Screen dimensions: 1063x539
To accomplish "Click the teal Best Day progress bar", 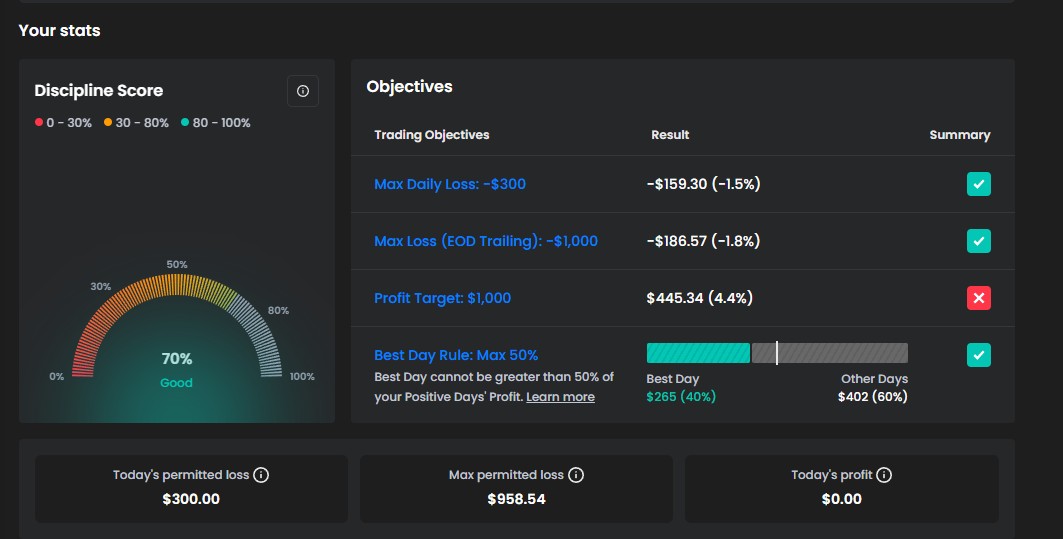I will pyautogui.click(x=698, y=353).
